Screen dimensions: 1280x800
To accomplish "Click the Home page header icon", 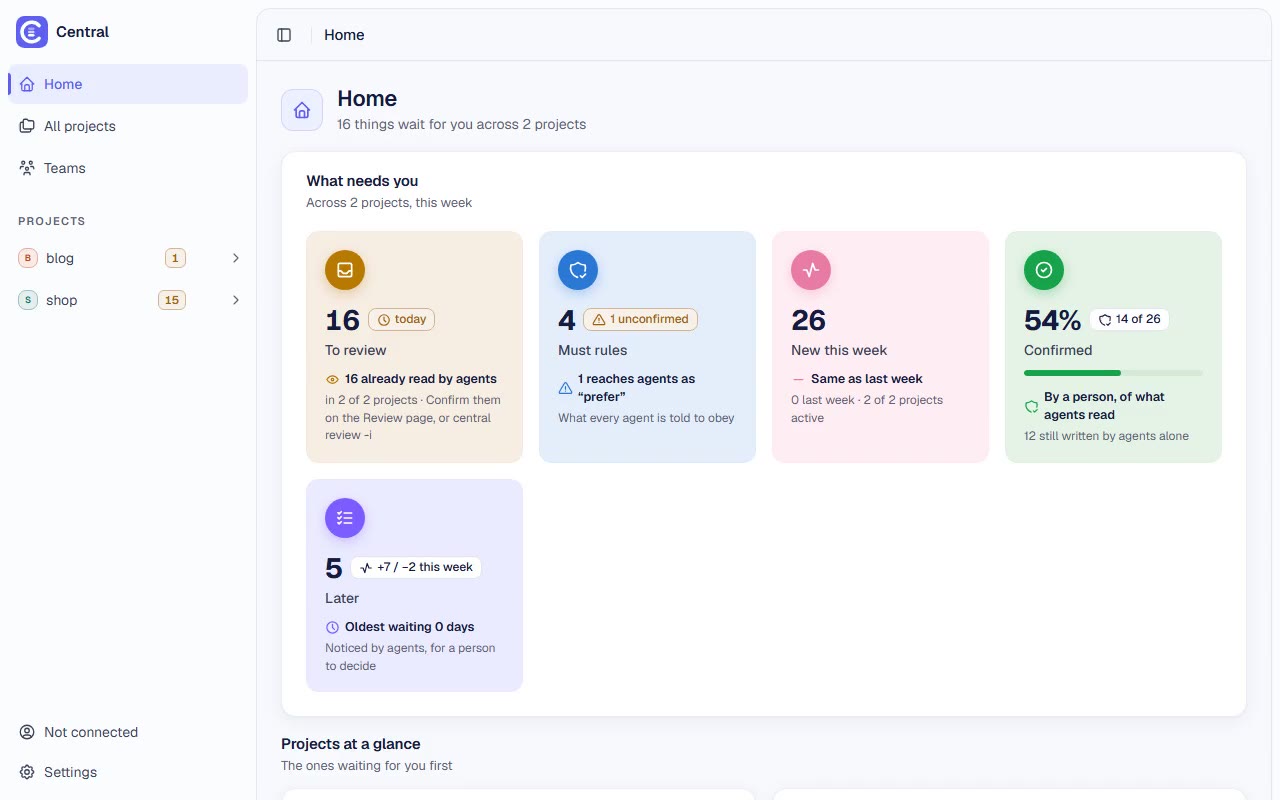I will [302, 110].
